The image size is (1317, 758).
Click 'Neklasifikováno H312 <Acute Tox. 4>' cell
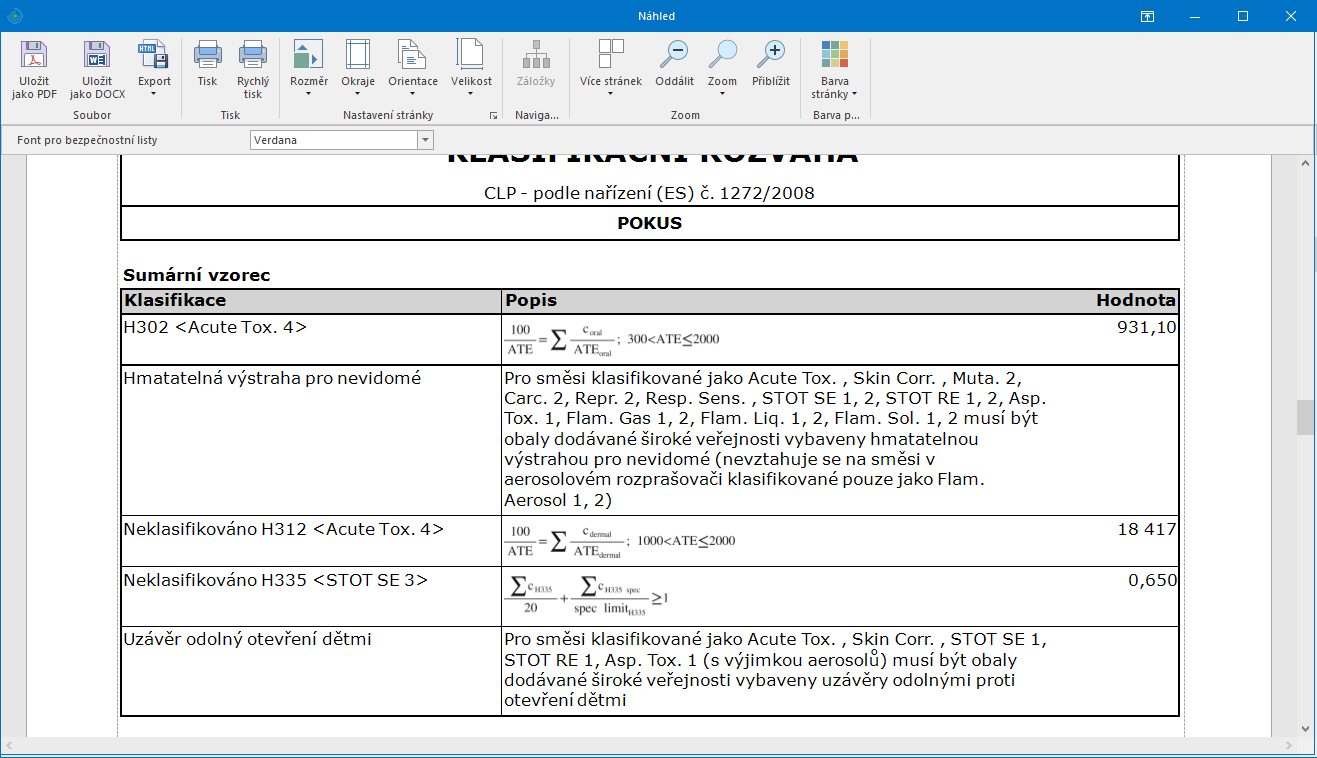click(x=311, y=541)
